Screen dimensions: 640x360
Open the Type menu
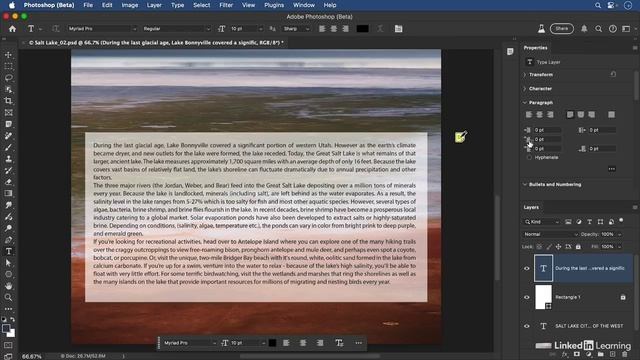pyautogui.click(x=177, y=5)
